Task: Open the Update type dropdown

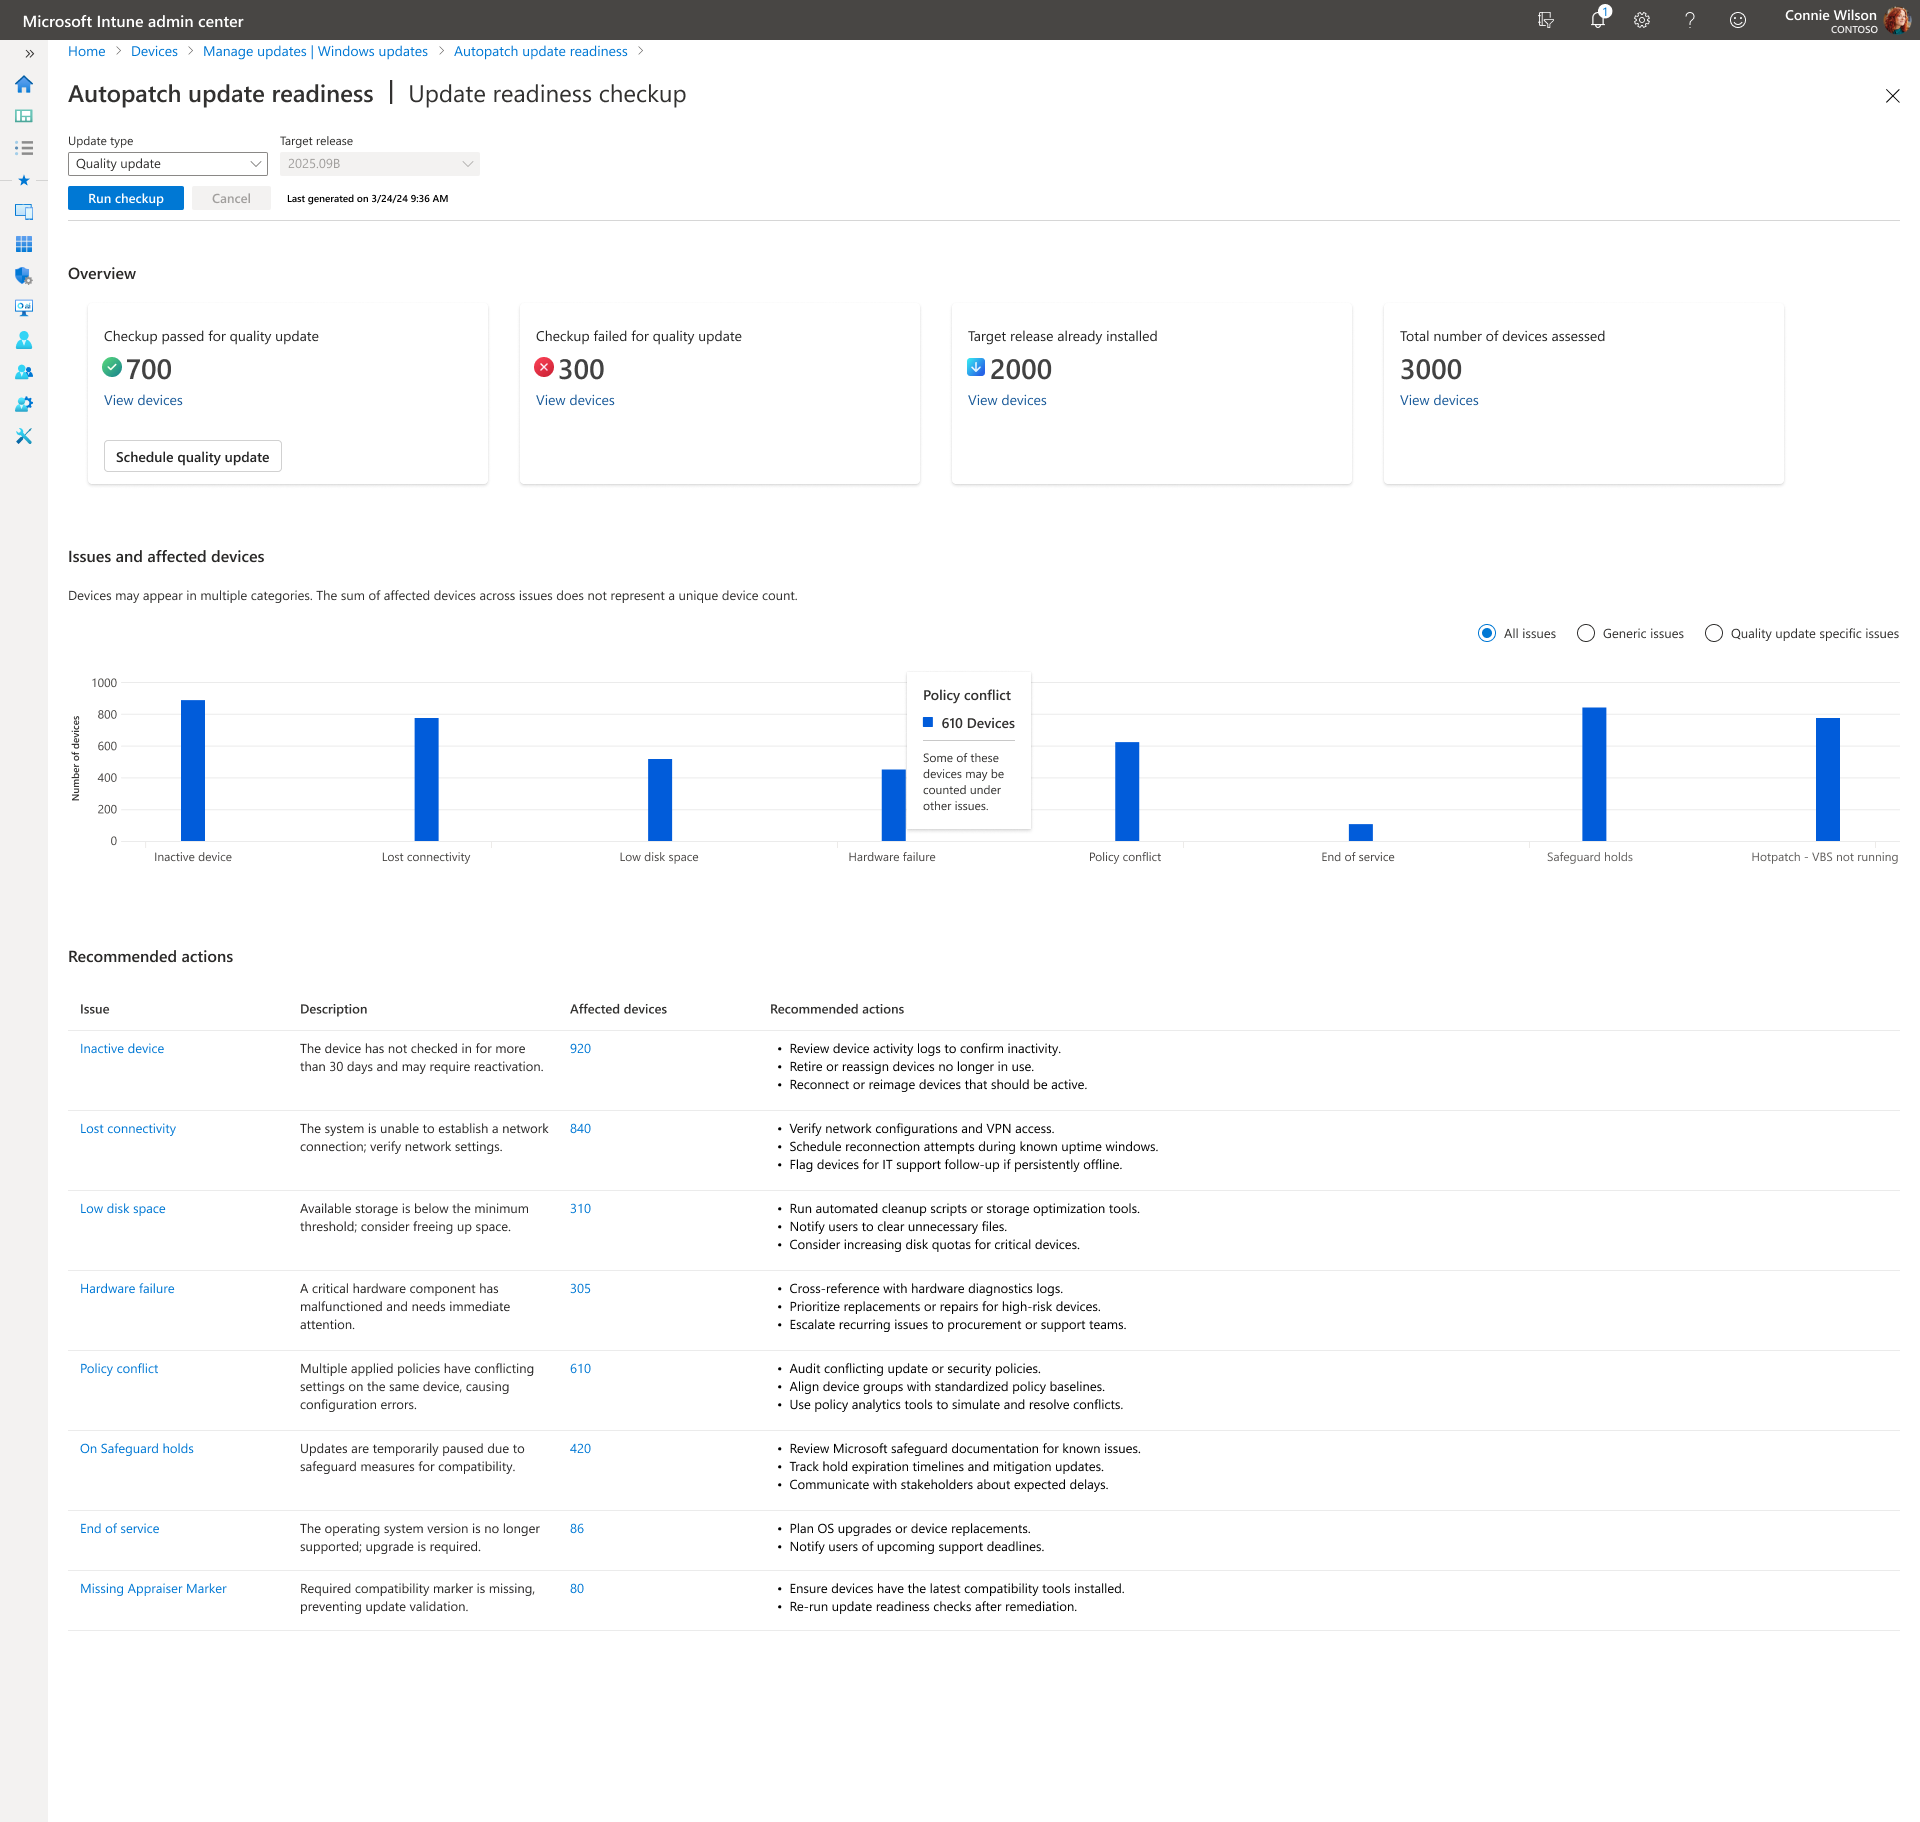Action: click(168, 164)
